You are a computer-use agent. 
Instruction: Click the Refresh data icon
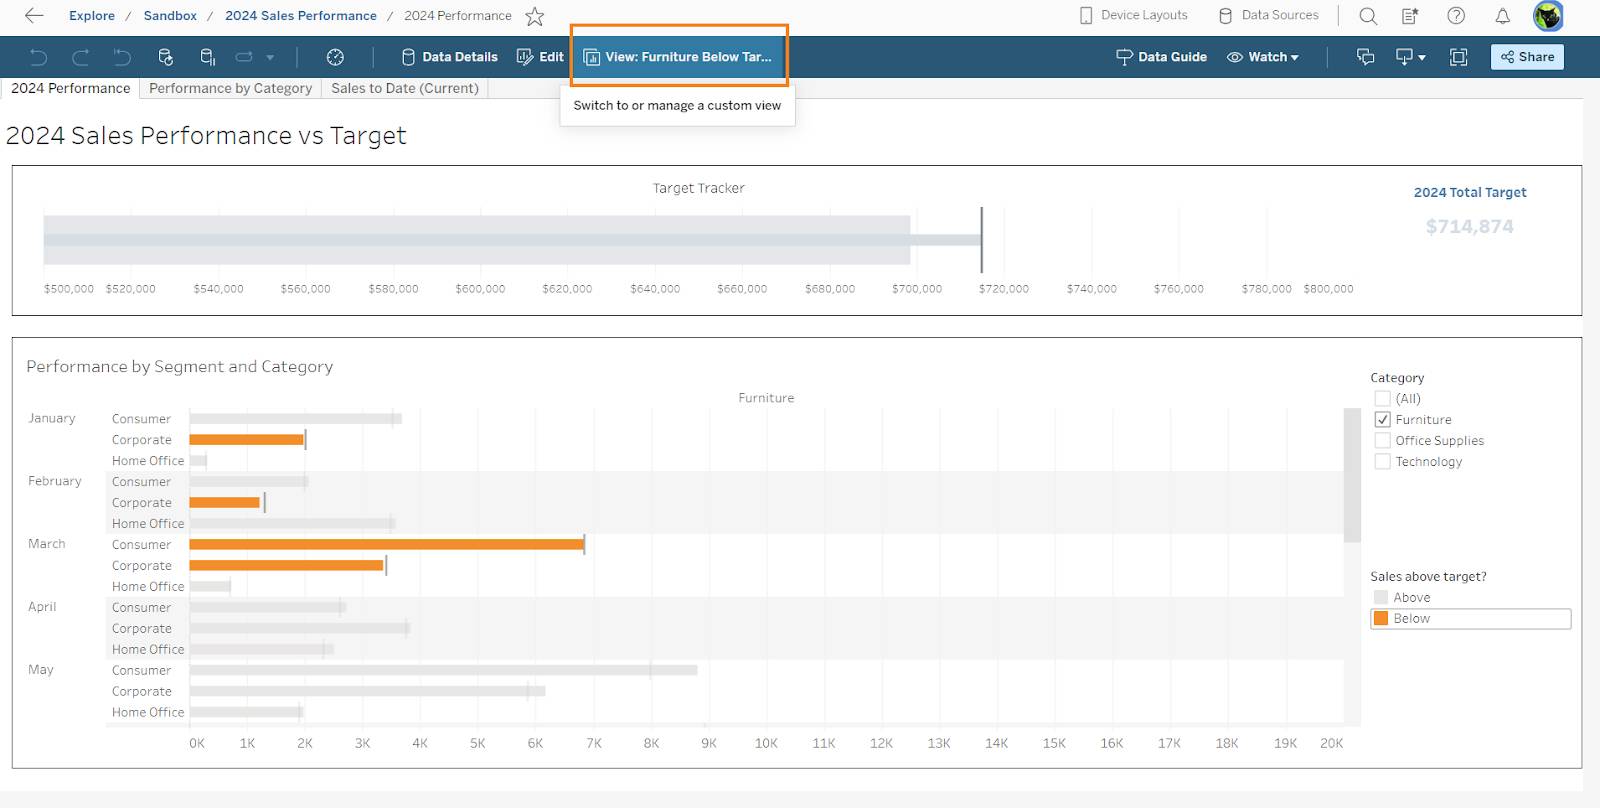166,57
